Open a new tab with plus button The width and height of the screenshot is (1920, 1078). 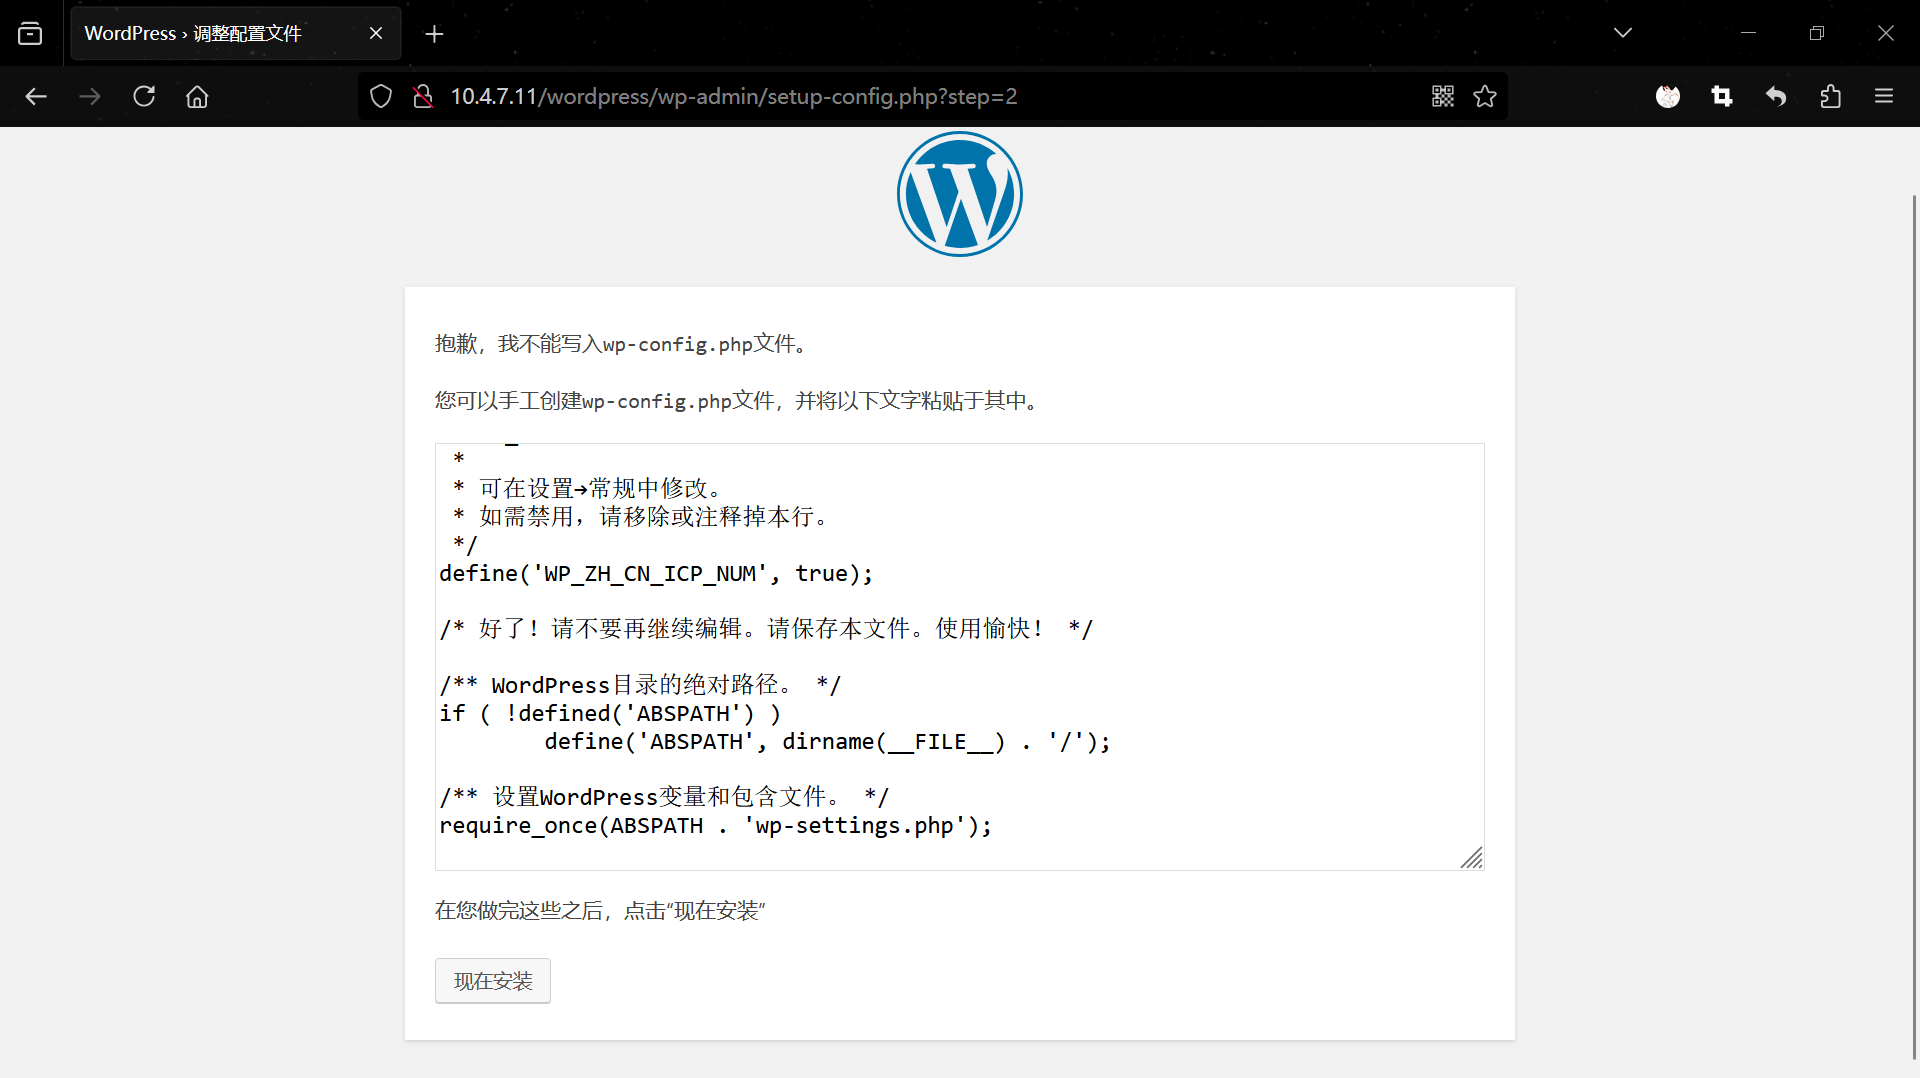coord(434,34)
